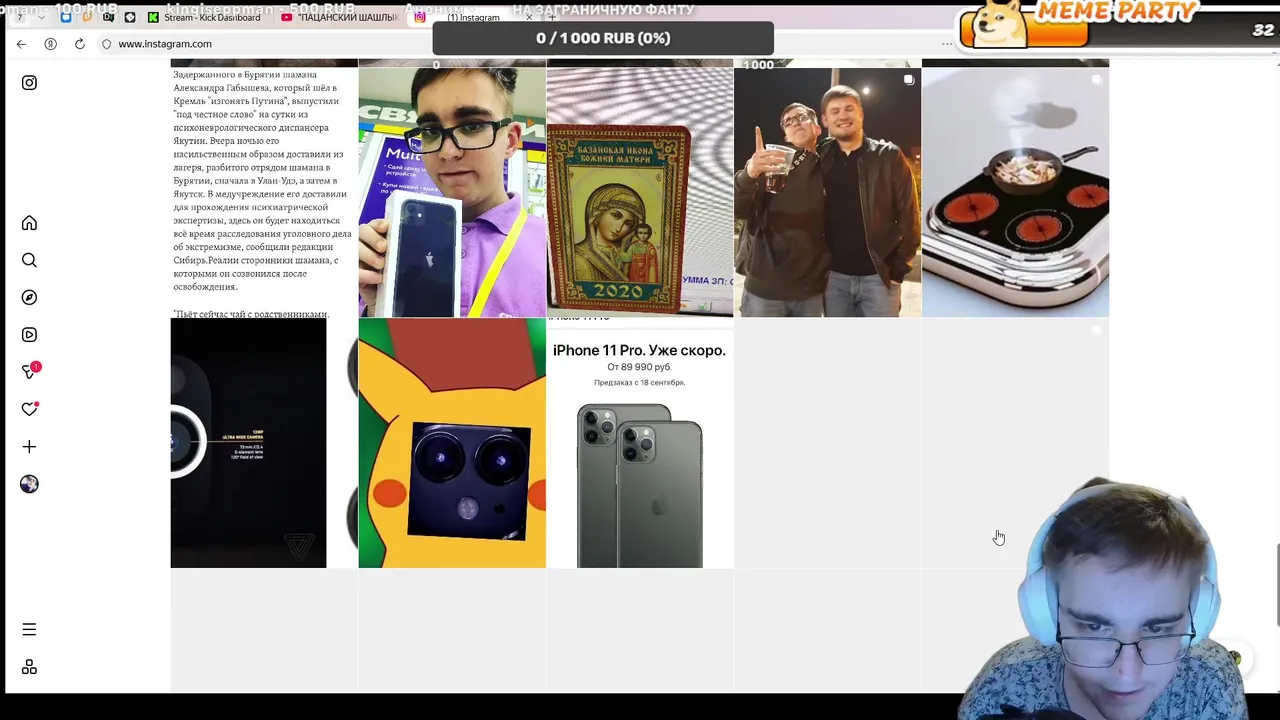Image resolution: width=1280 pixels, height=720 pixels.
Task: Open direct Messages with 1 unread badge
Action: (x=30, y=371)
